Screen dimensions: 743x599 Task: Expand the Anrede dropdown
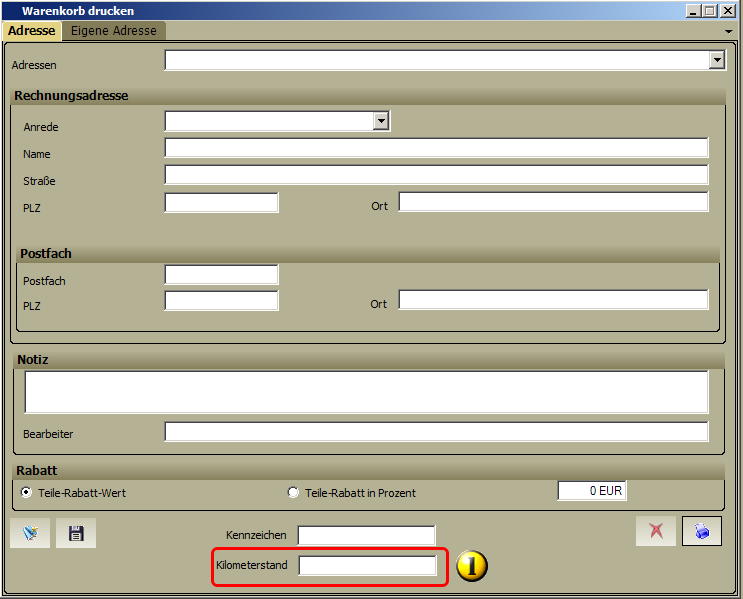[x=381, y=121]
